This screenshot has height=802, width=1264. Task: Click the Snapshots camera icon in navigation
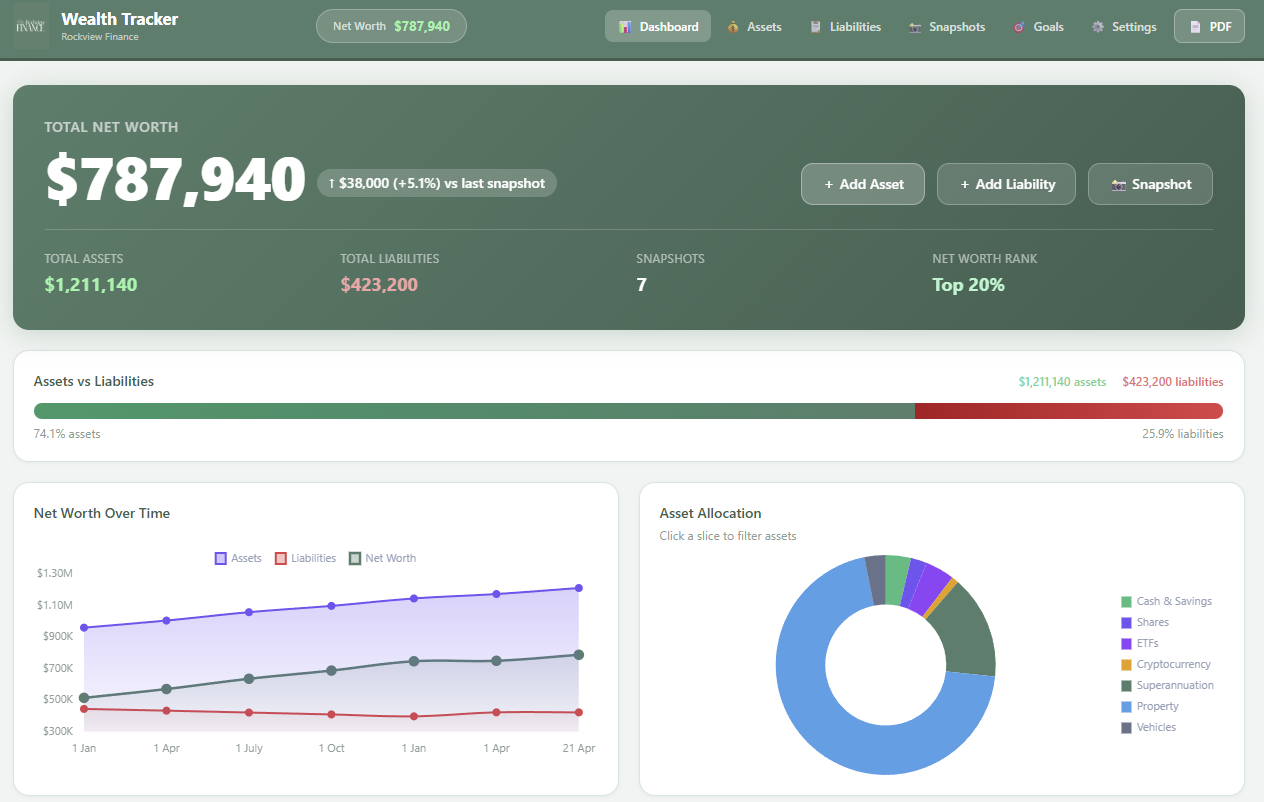pyautogui.click(x=915, y=27)
